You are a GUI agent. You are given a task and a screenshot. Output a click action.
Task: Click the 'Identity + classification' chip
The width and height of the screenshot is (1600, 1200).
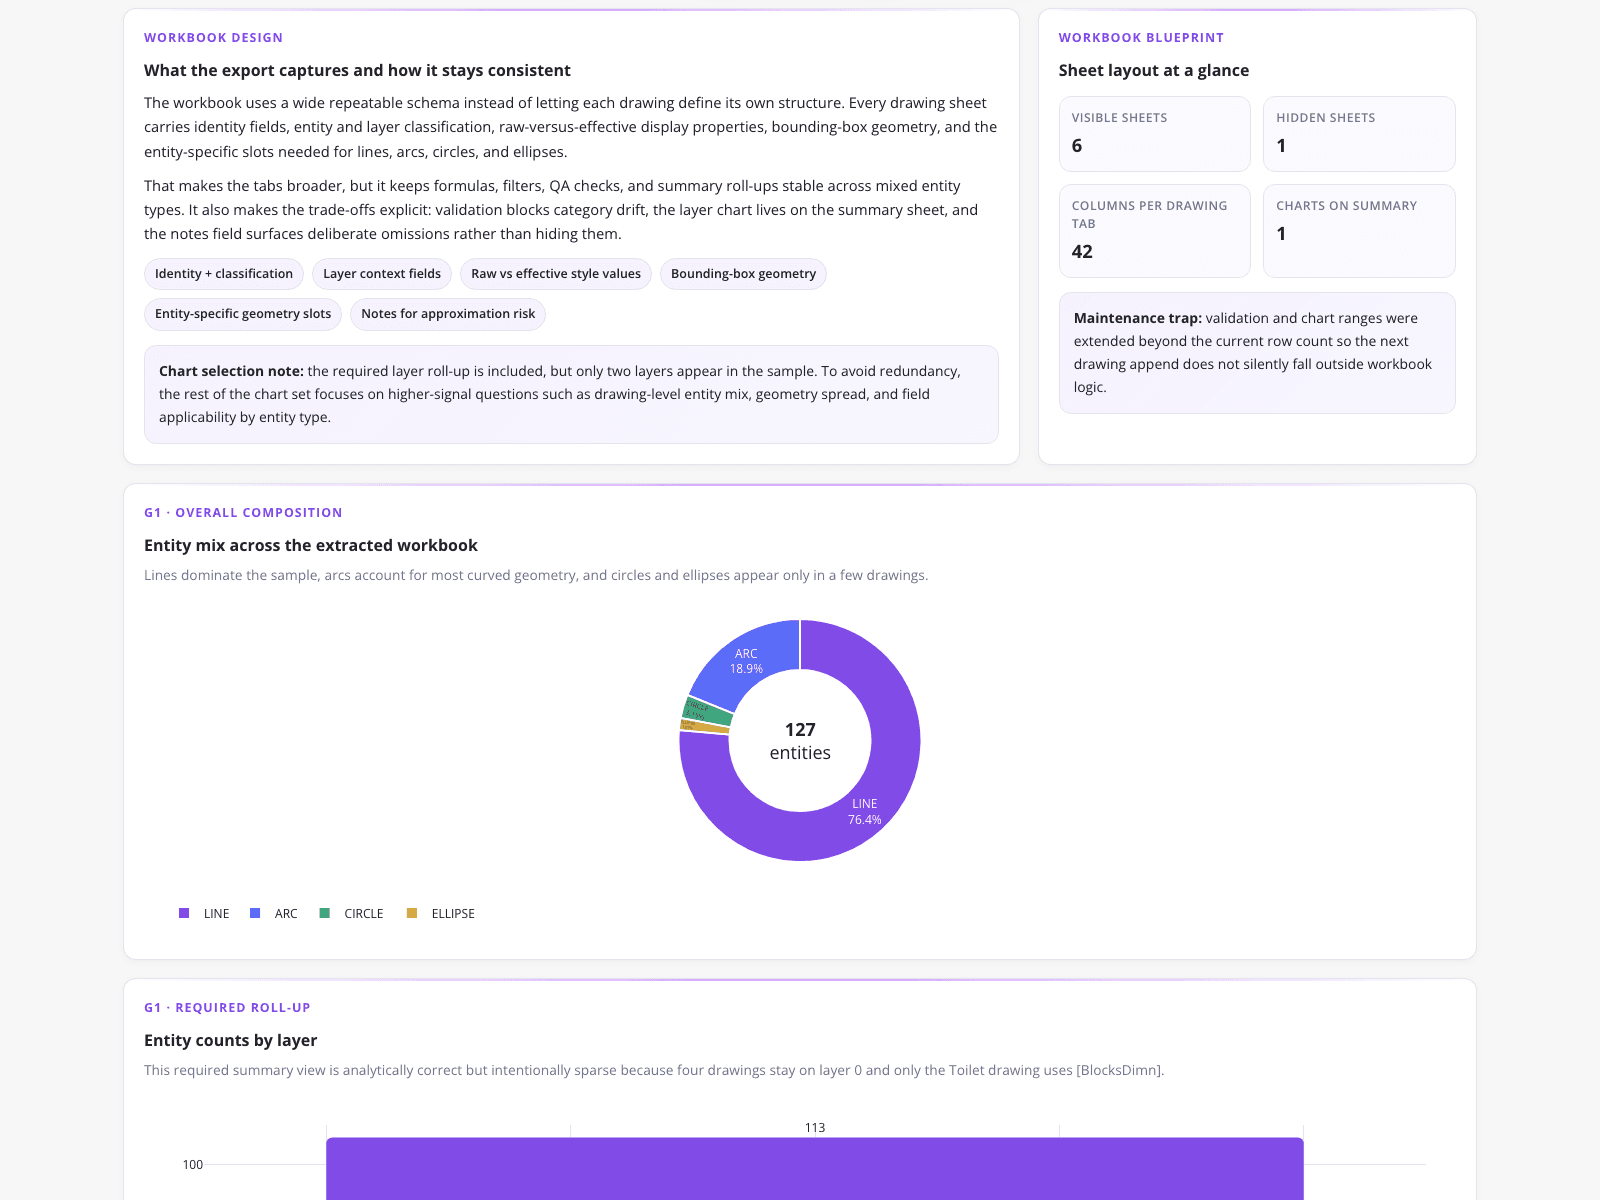click(x=224, y=274)
